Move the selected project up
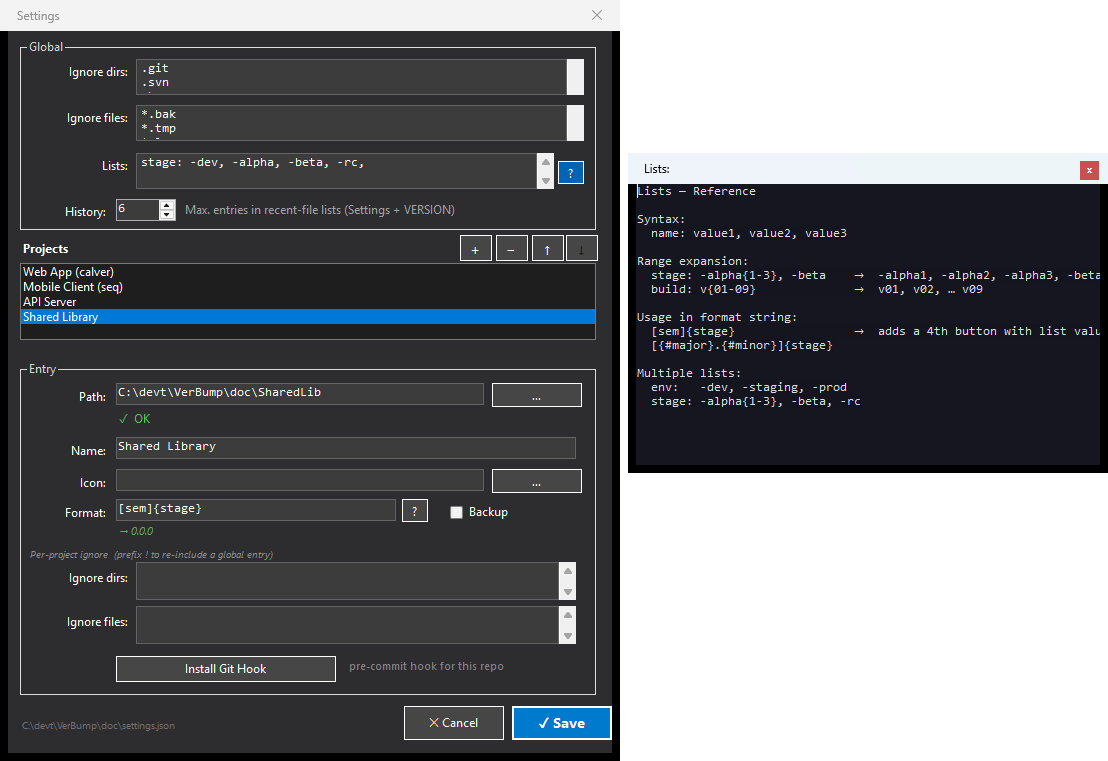The height and width of the screenshot is (761, 1108). pyautogui.click(x=547, y=249)
